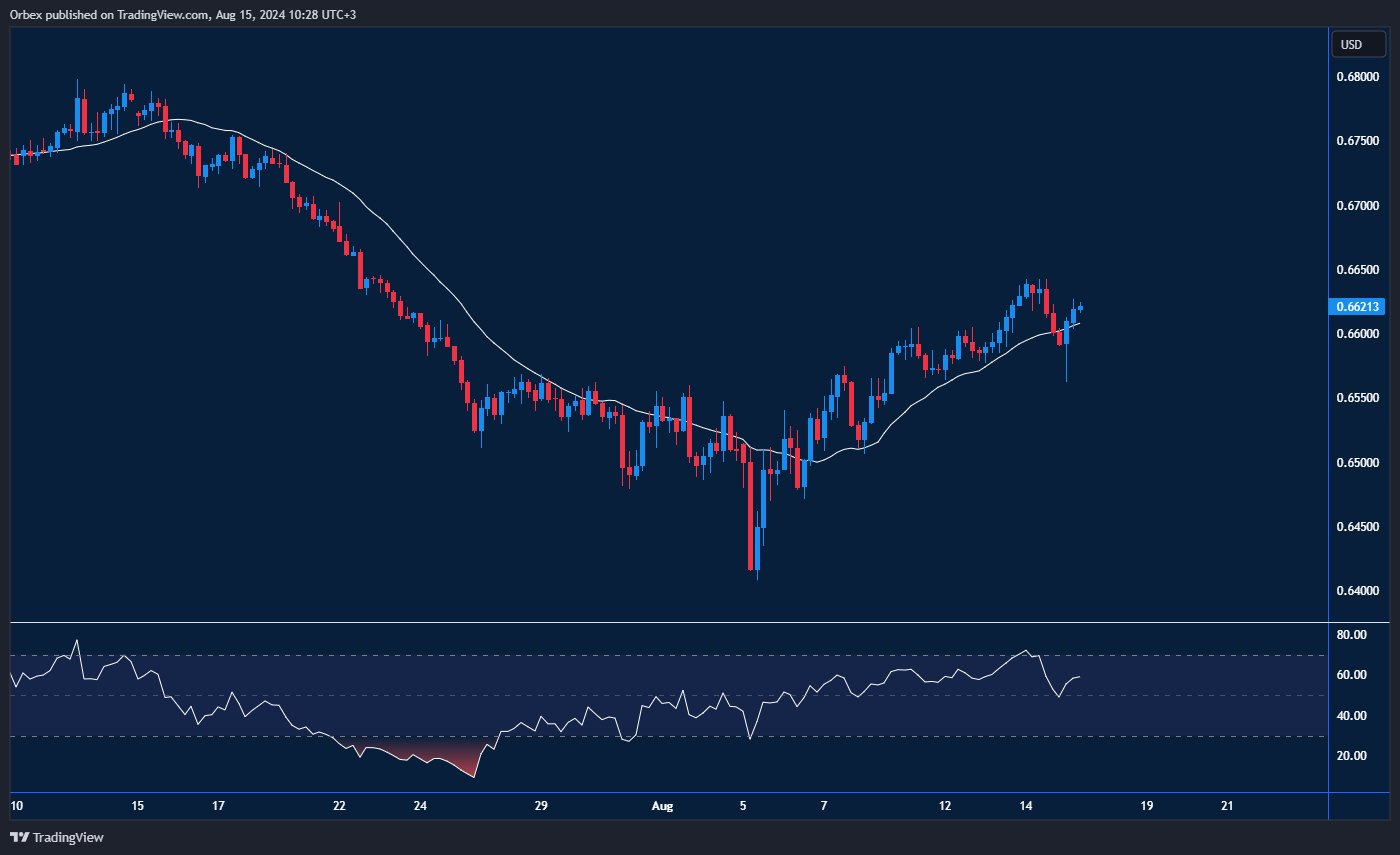Click date 14 on the time axis
Image resolution: width=1400 pixels, height=855 pixels.
click(1026, 805)
